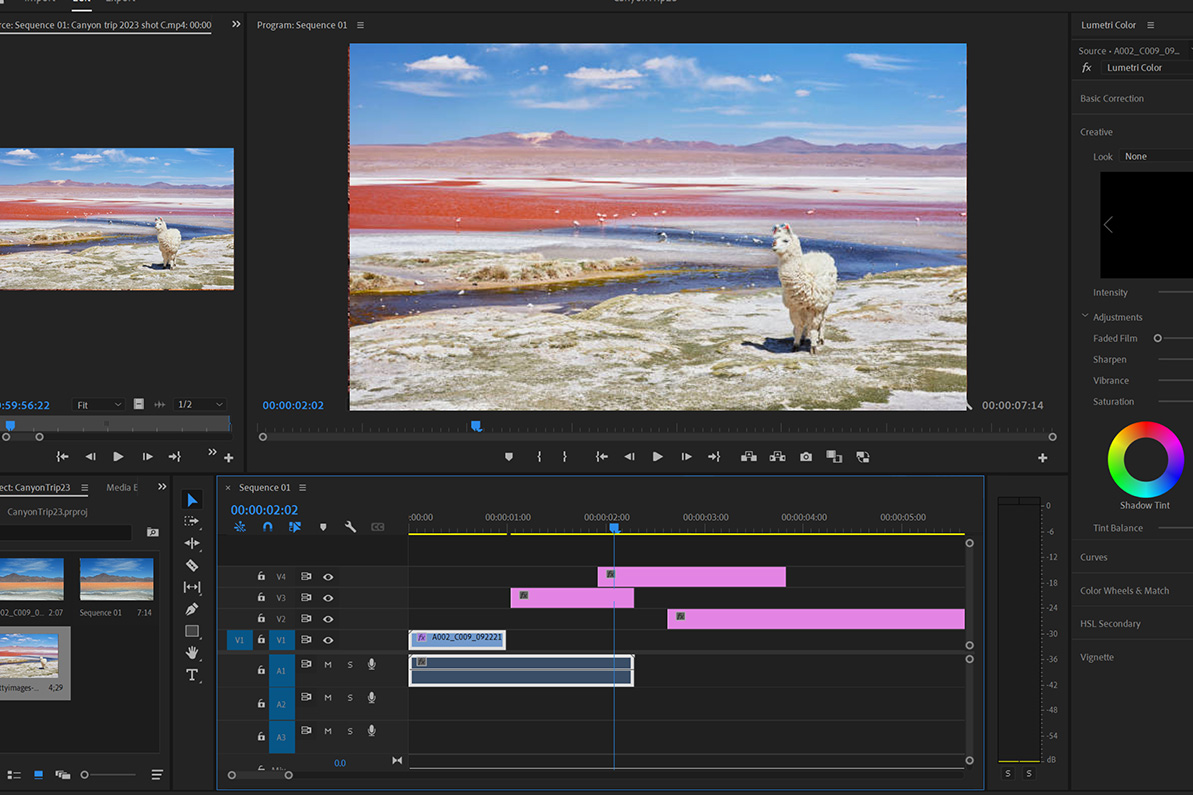
Task: Show more Source panel tabs chevron
Action: point(236,24)
